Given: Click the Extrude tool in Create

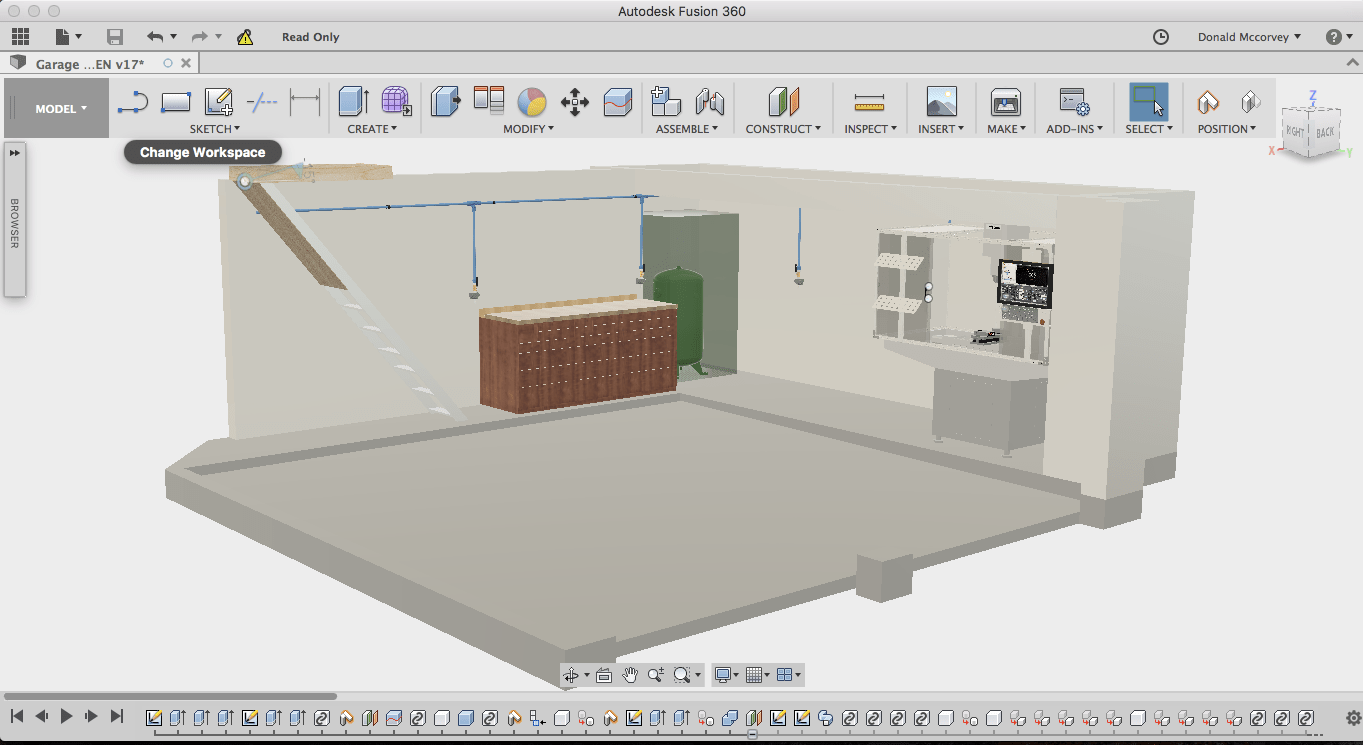Looking at the screenshot, I should (x=353, y=101).
